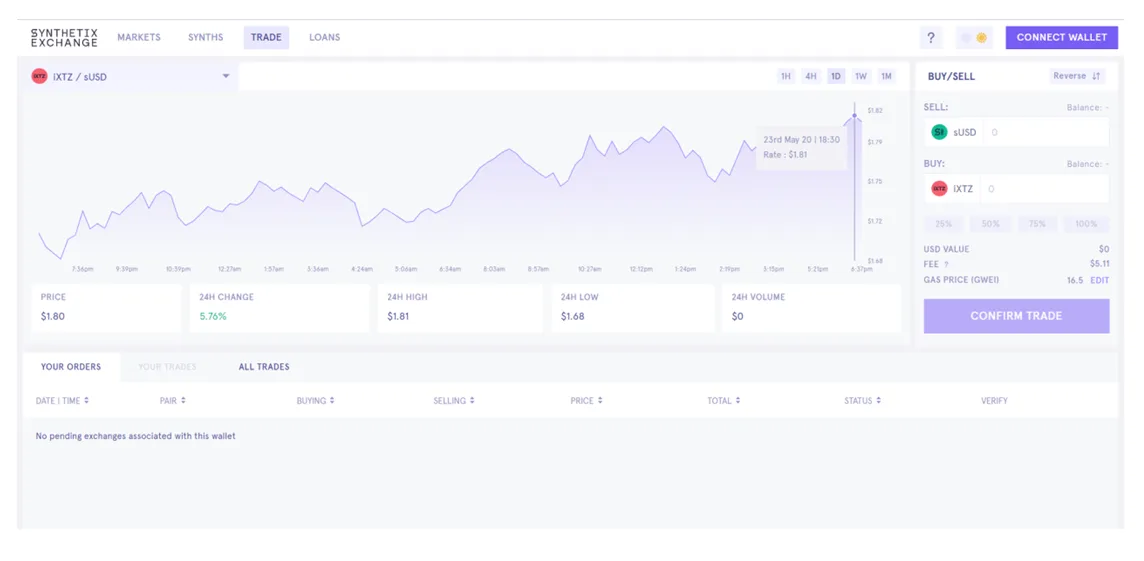The width and height of the screenshot is (1144, 561).
Task: Click the Confirm Trade button
Action: 1016,316
